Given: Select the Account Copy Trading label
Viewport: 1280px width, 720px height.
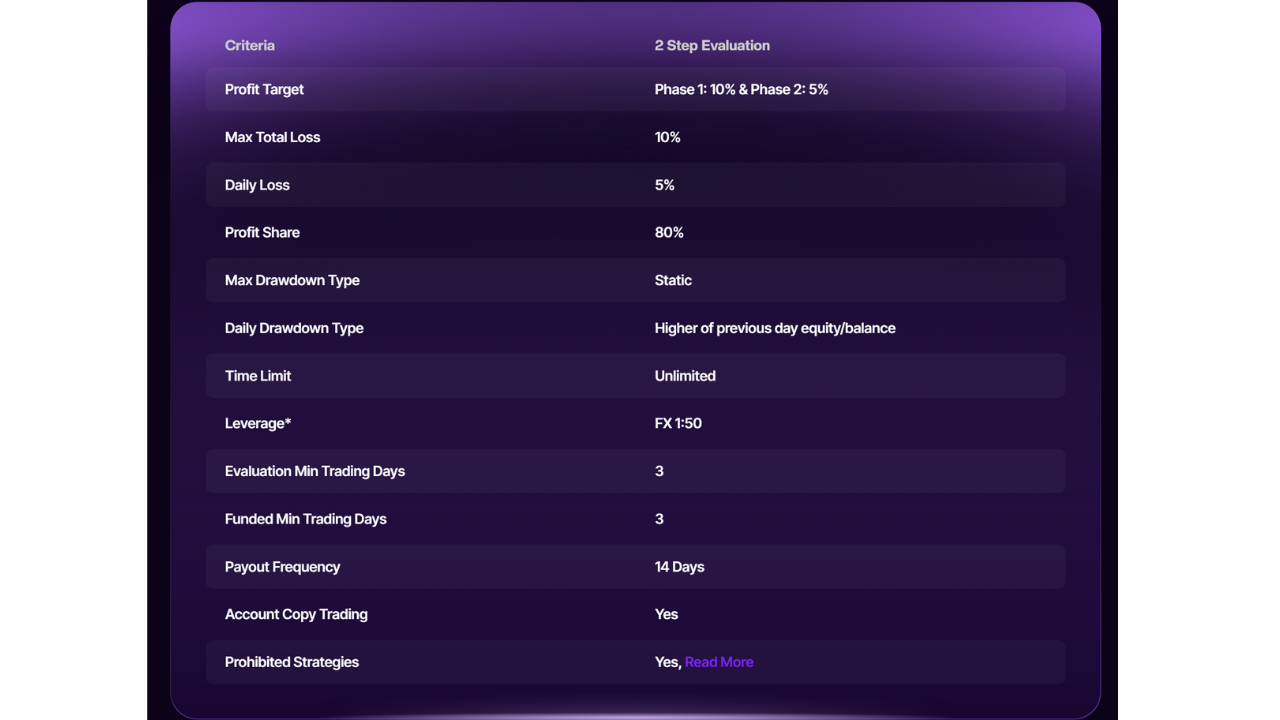Looking at the screenshot, I should 296,614.
